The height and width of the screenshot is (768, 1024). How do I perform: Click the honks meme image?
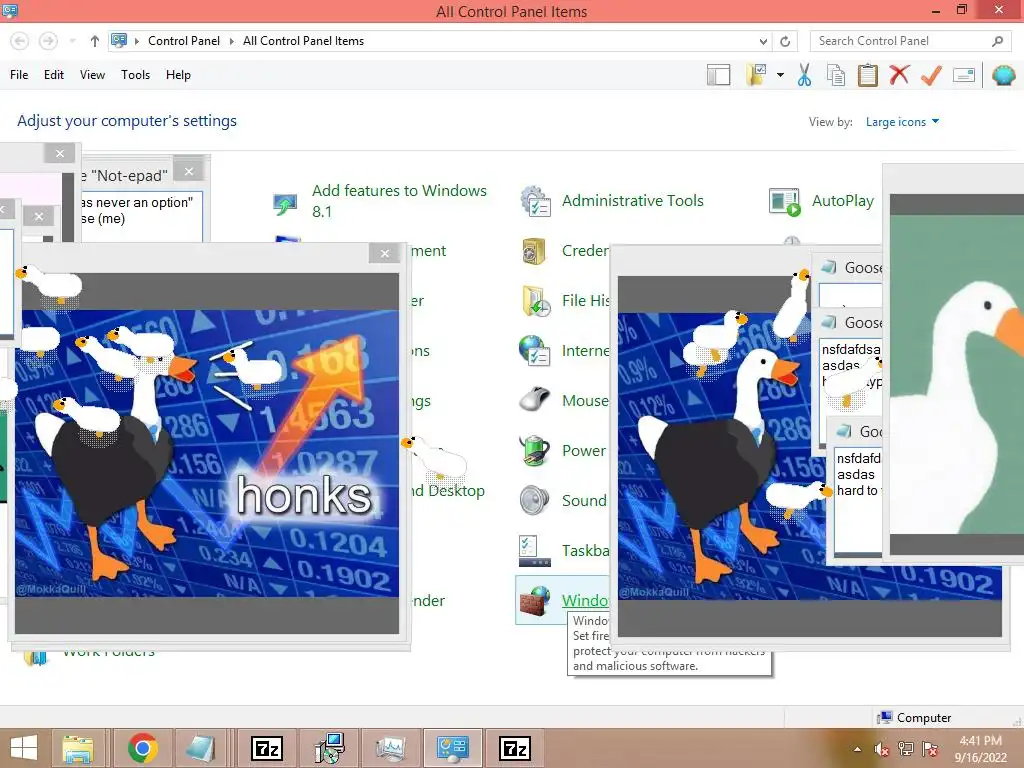[207, 453]
